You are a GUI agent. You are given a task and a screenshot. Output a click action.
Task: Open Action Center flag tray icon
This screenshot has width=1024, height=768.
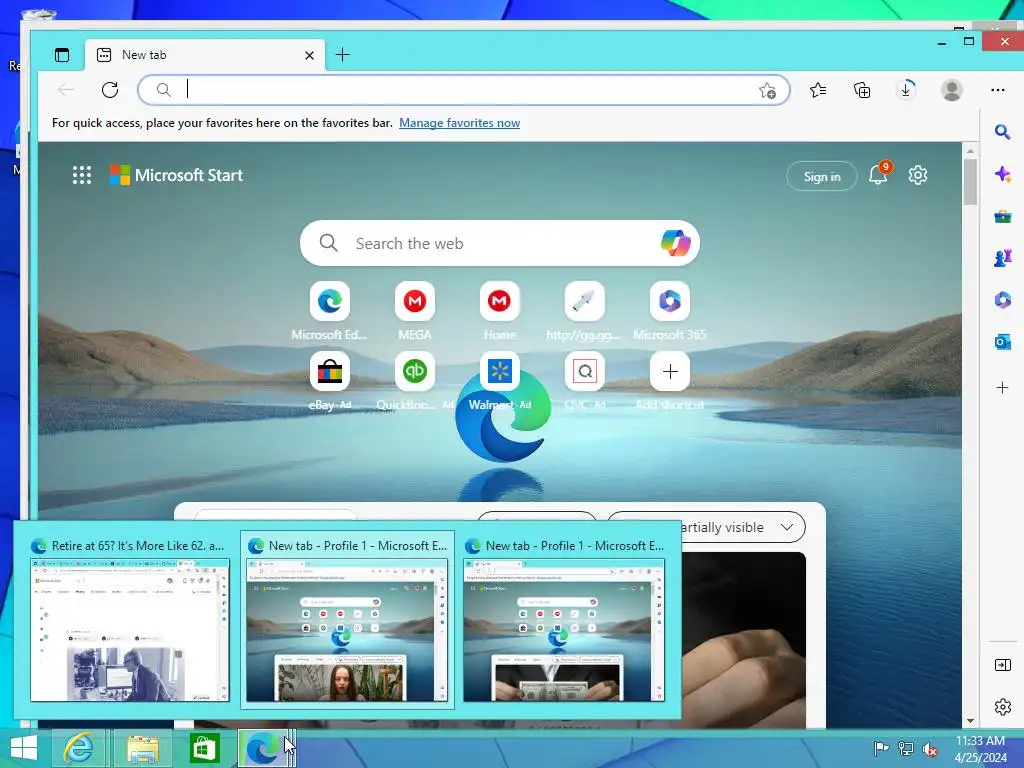881,749
